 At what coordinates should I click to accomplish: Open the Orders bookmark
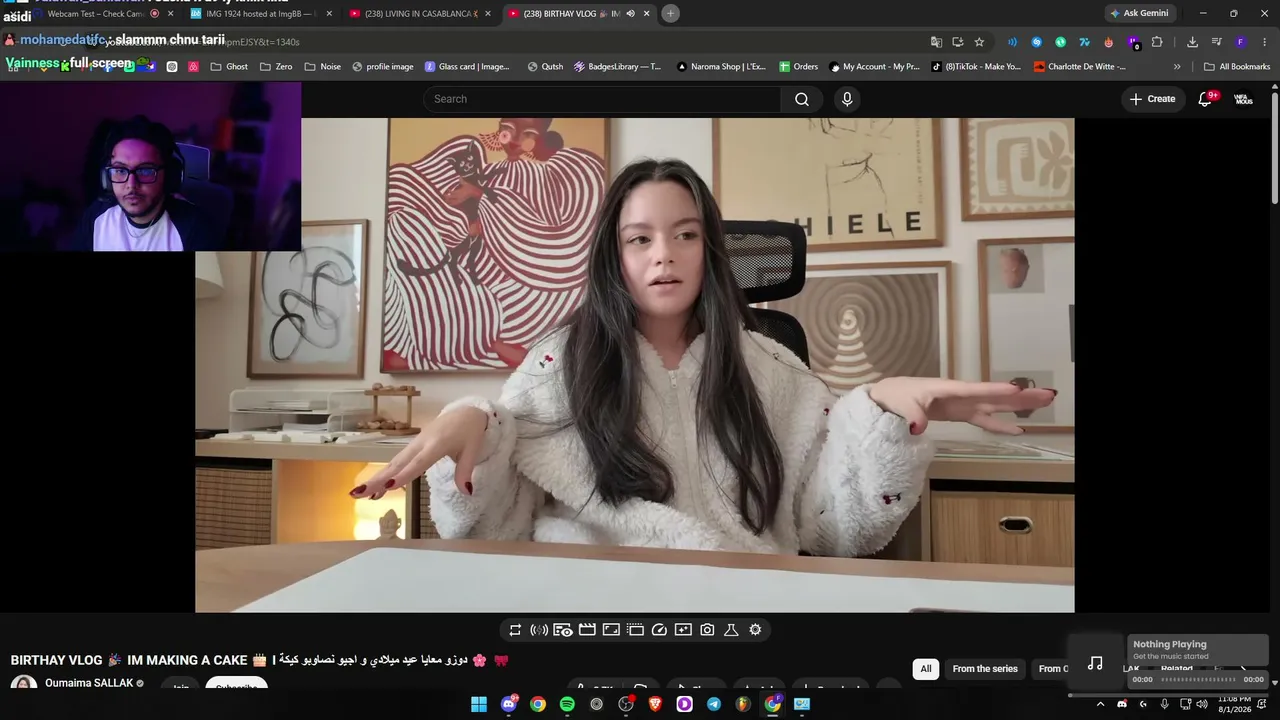coord(799,67)
